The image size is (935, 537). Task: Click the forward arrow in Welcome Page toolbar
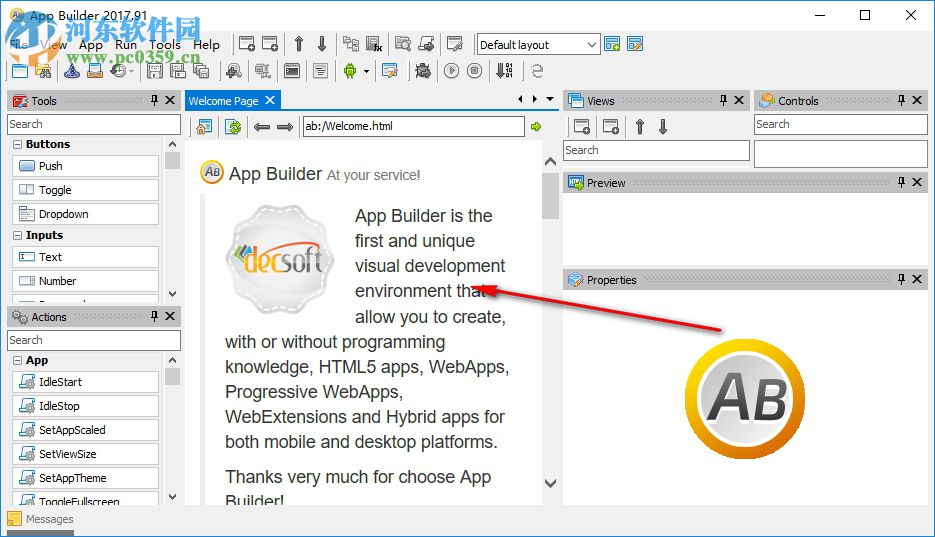click(285, 126)
